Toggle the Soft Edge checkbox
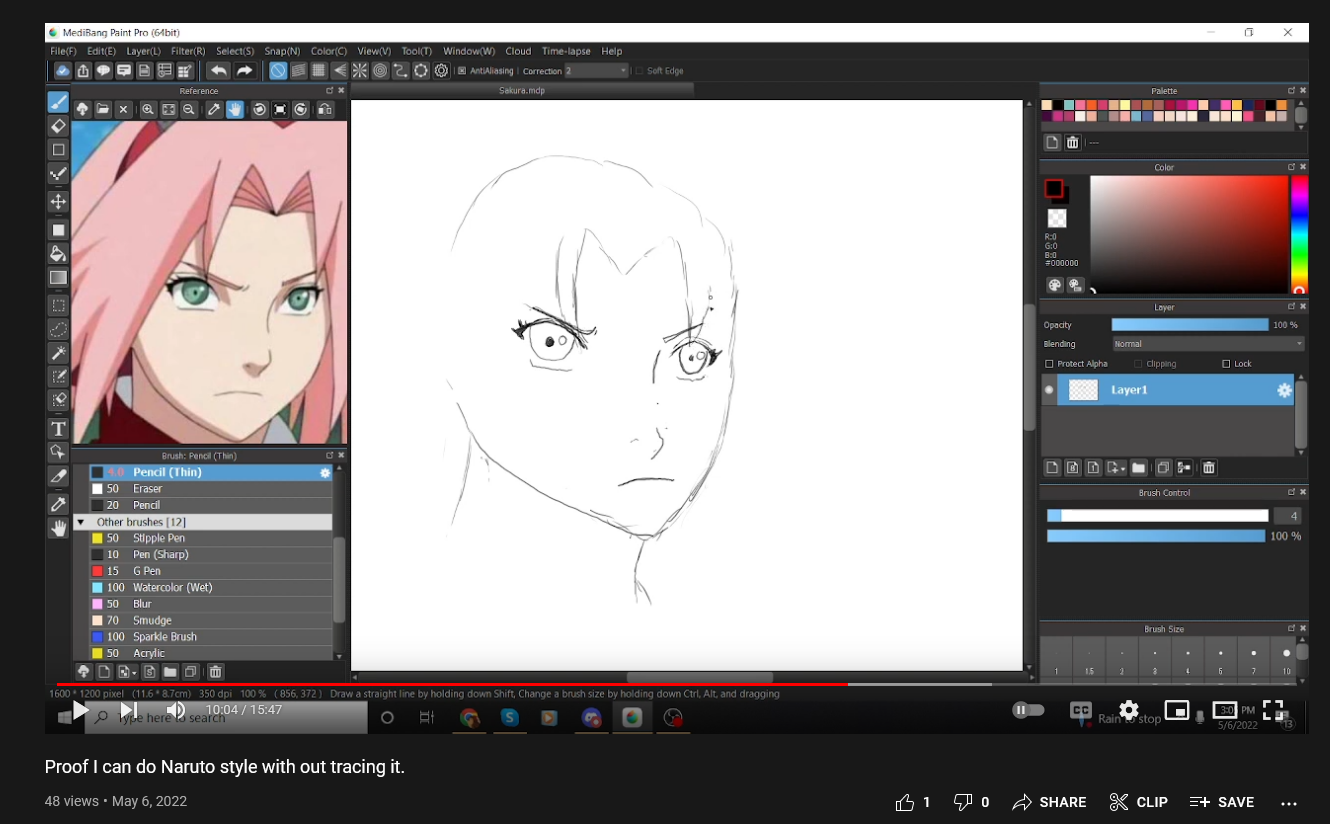 [639, 71]
